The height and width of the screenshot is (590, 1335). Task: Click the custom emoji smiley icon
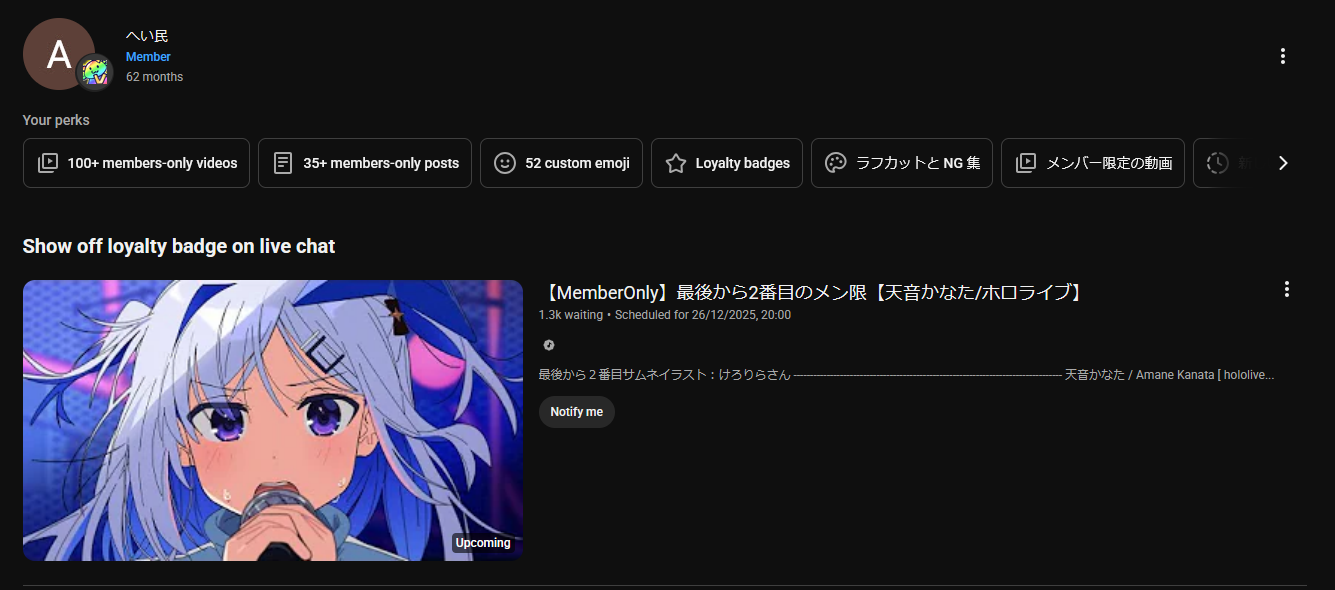(505, 163)
